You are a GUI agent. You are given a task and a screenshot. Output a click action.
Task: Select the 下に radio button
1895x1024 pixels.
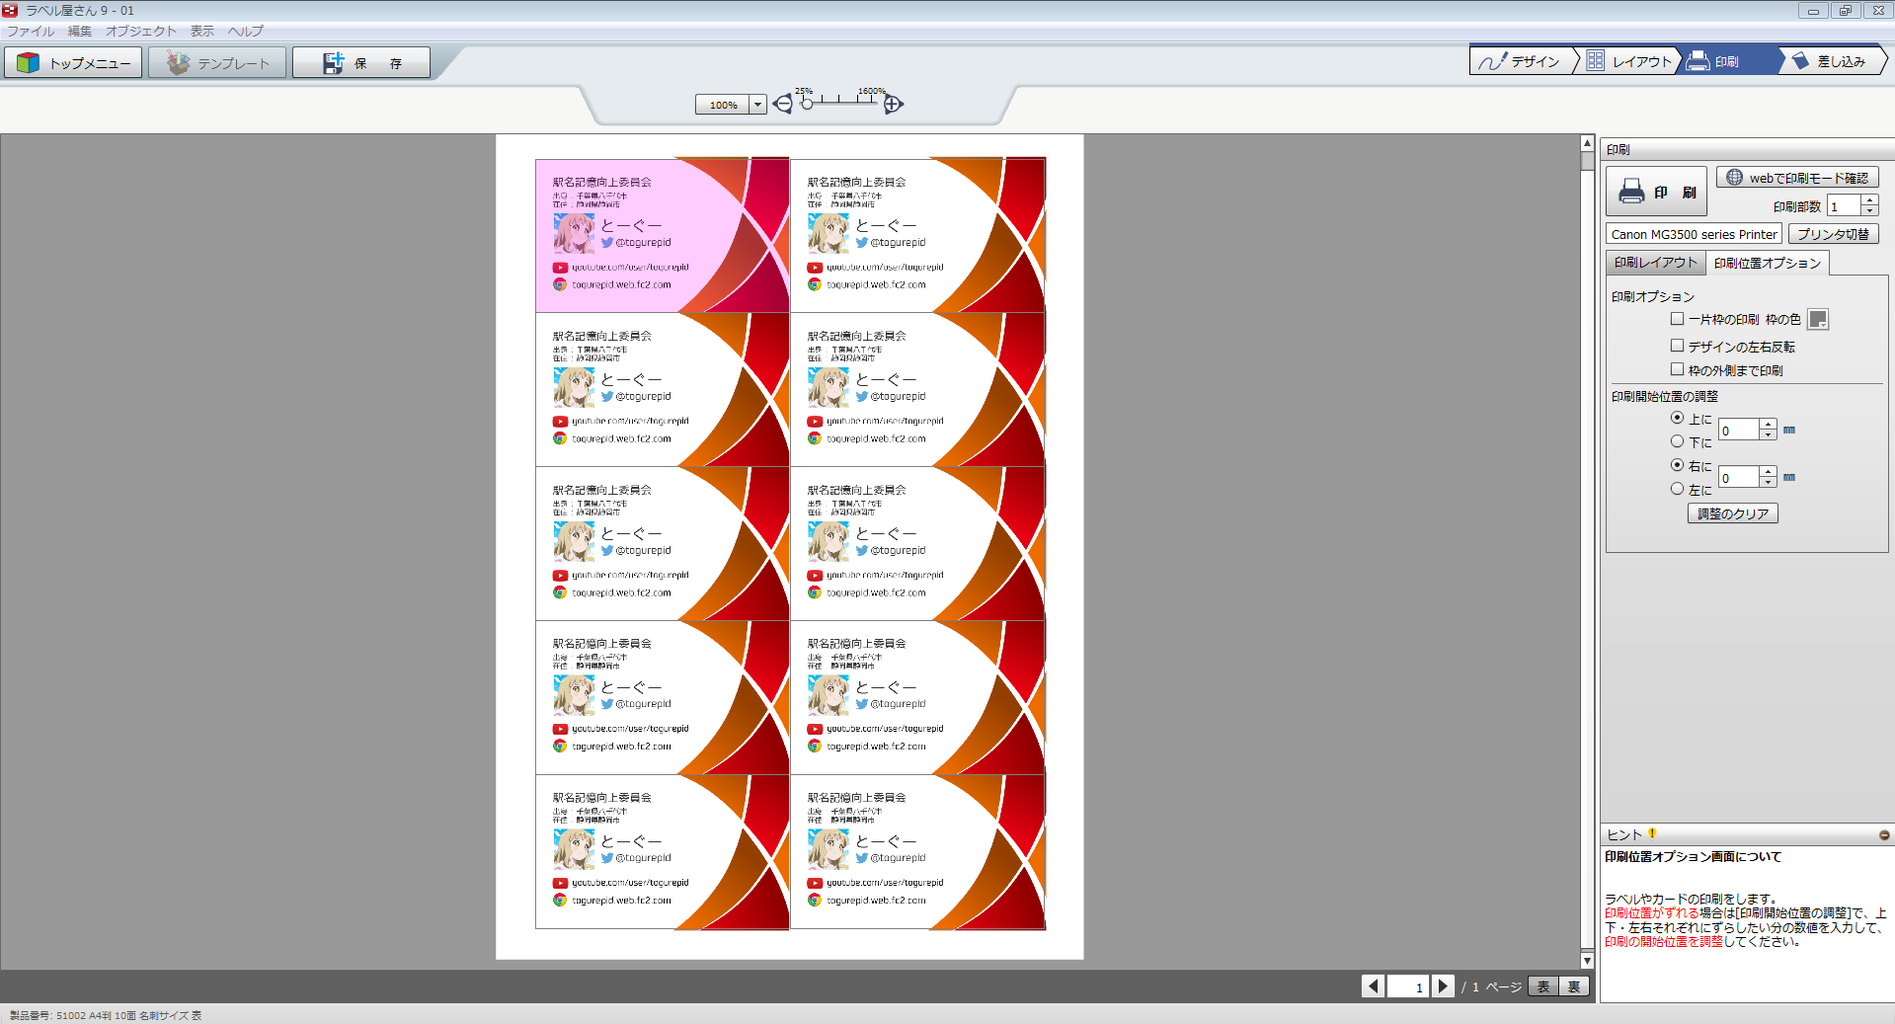pyautogui.click(x=1677, y=441)
